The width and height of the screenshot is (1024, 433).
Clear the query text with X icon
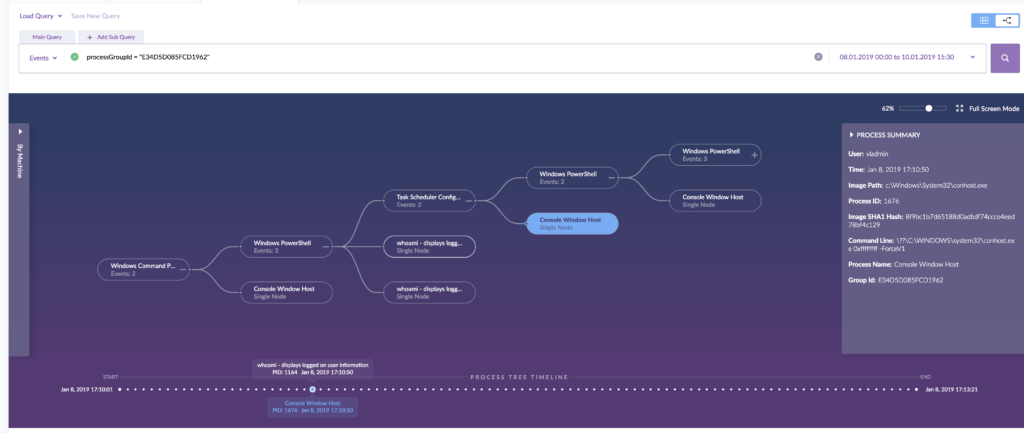pyautogui.click(x=818, y=57)
